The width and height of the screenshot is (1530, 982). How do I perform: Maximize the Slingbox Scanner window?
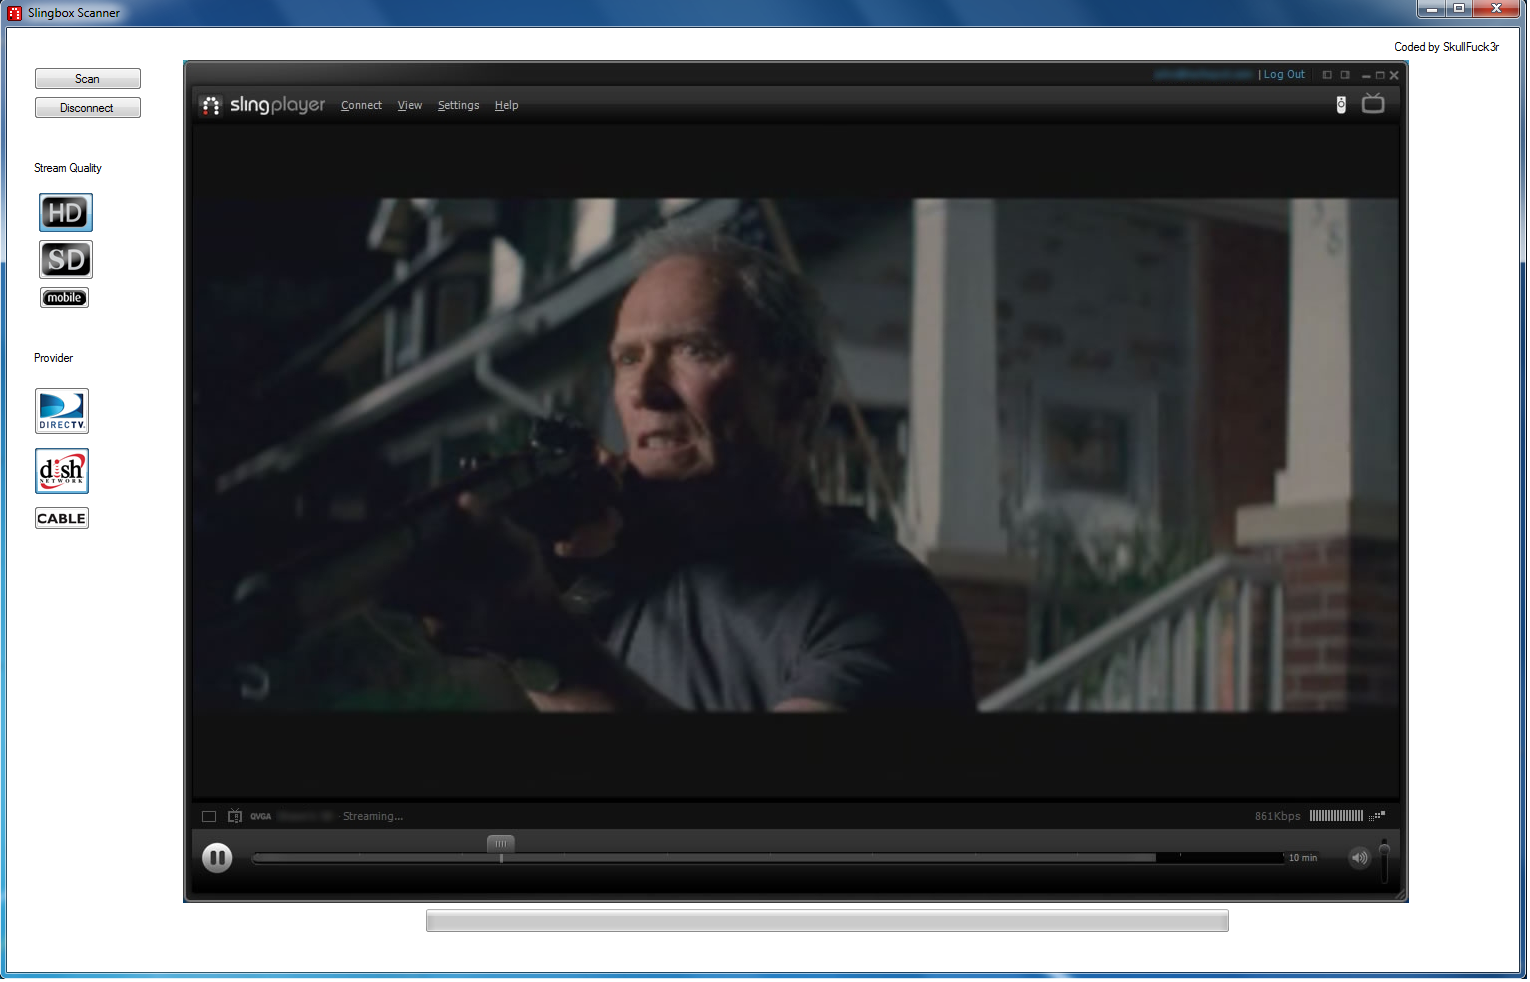click(x=1459, y=9)
